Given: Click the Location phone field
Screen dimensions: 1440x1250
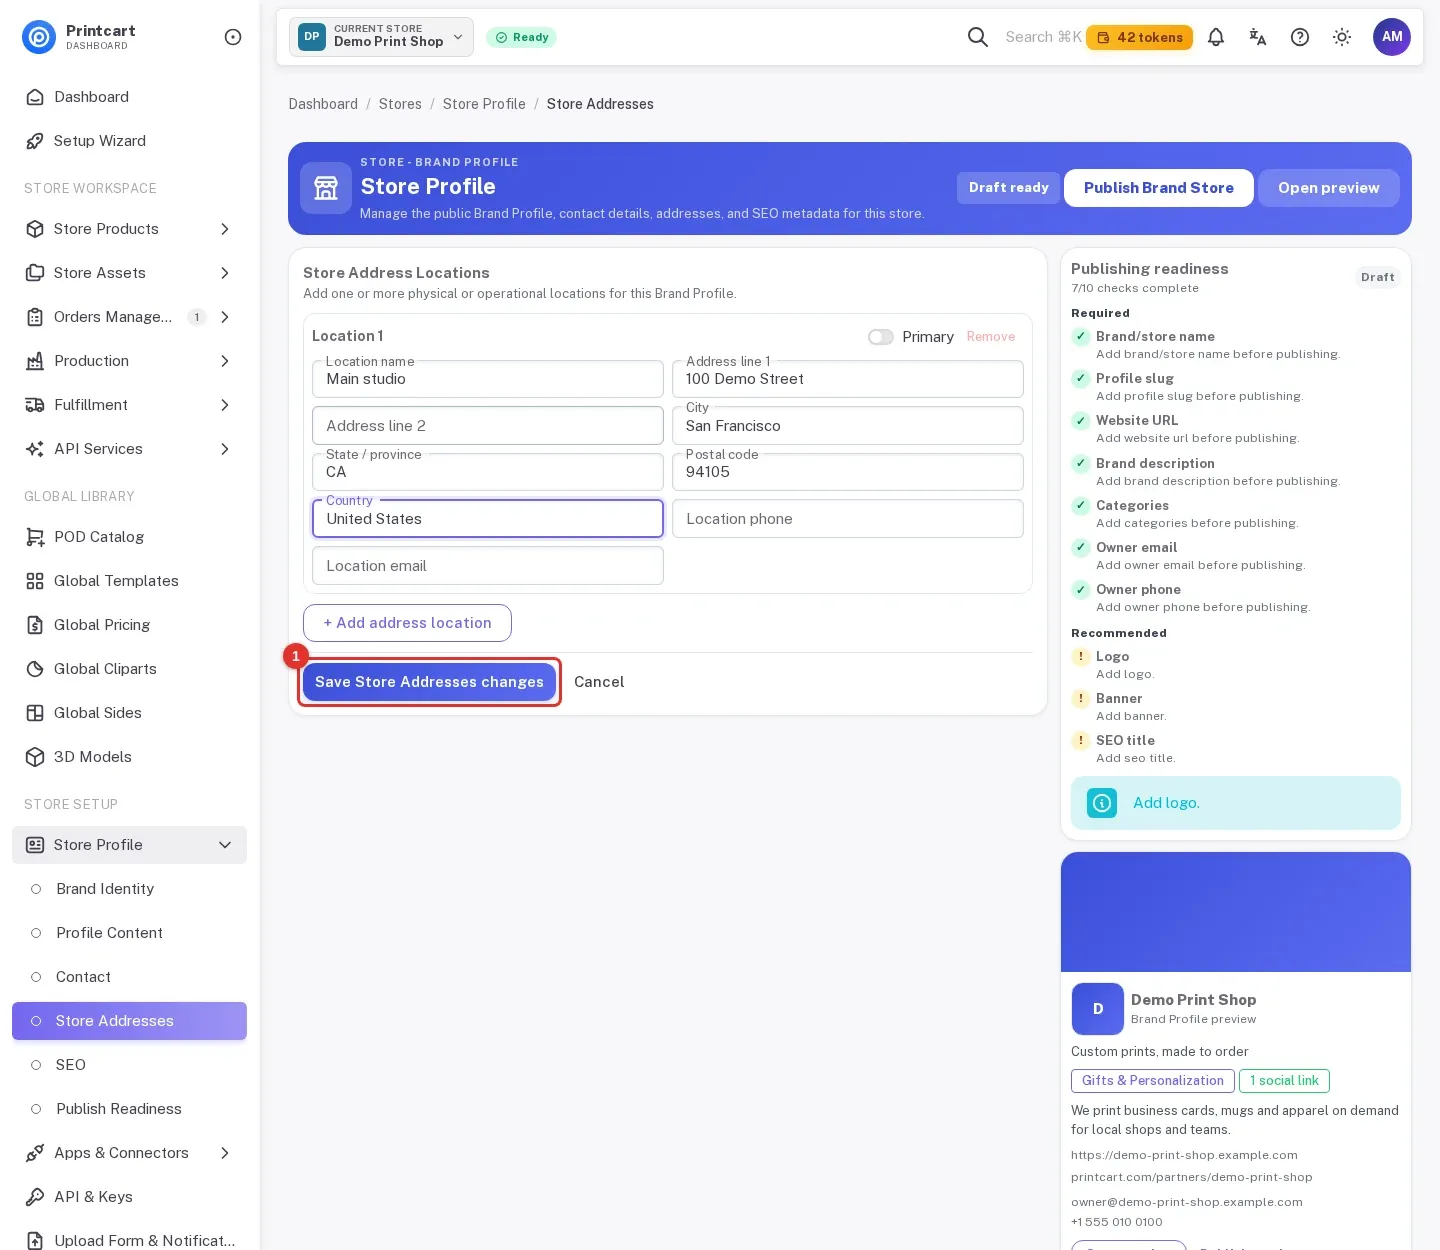Looking at the screenshot, I should click(x=848, y=519).
